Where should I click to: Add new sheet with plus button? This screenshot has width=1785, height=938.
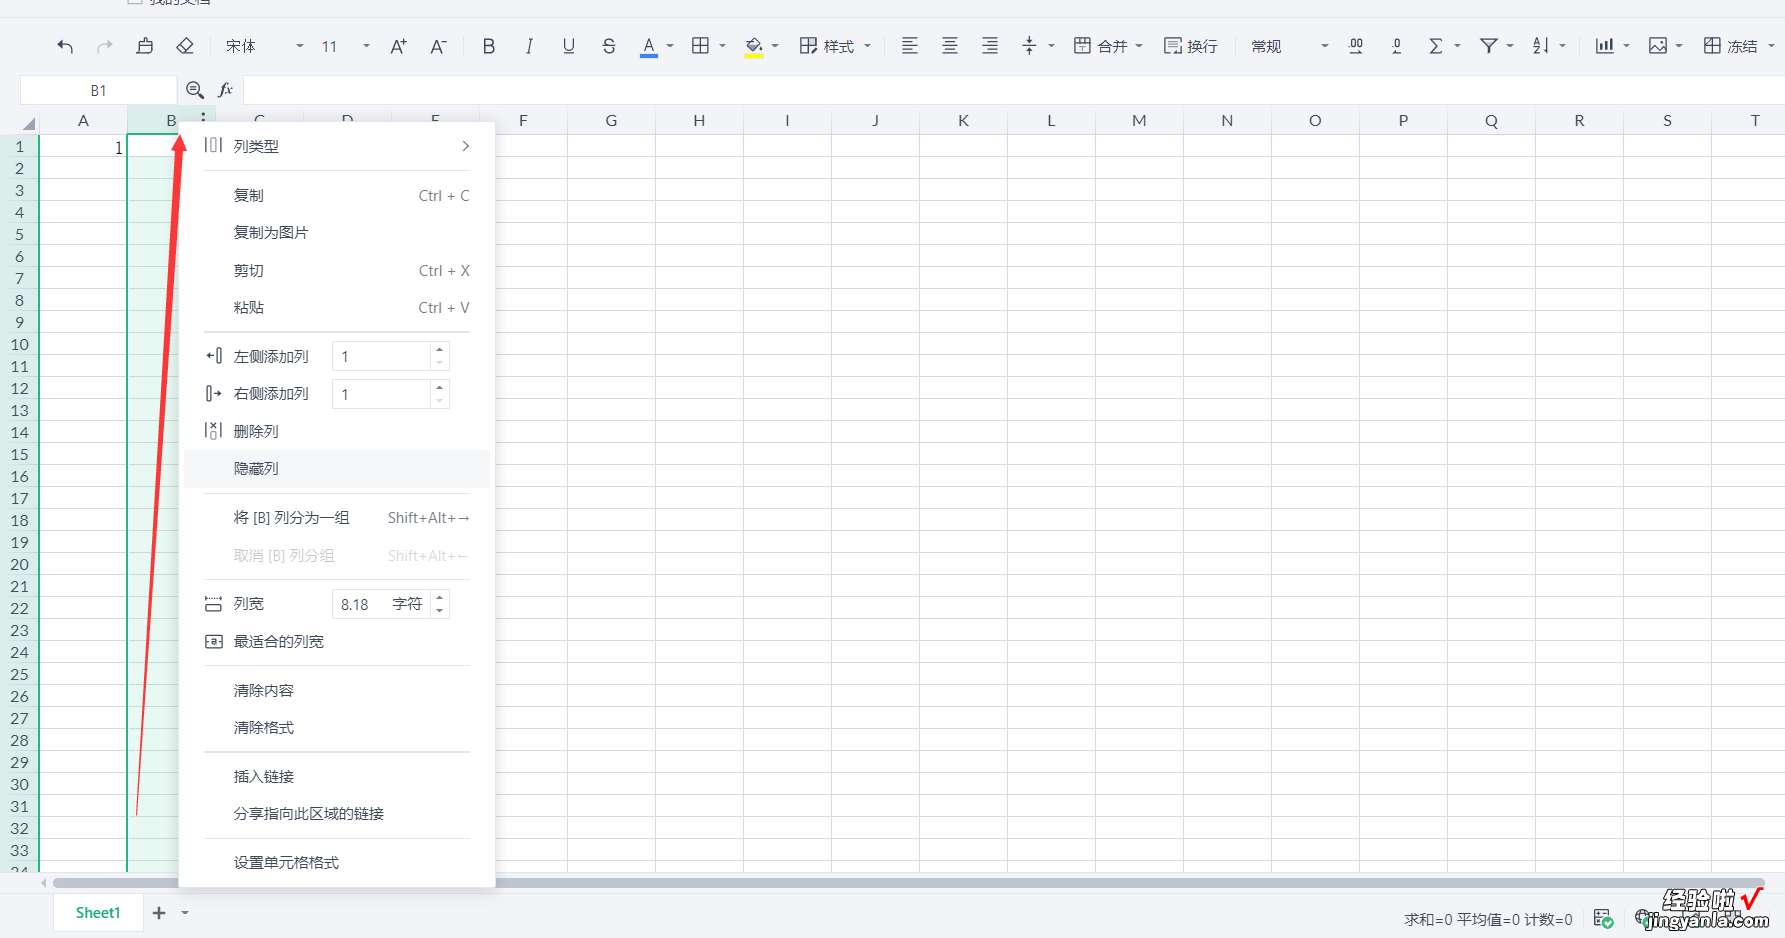[x=159, y=912]
